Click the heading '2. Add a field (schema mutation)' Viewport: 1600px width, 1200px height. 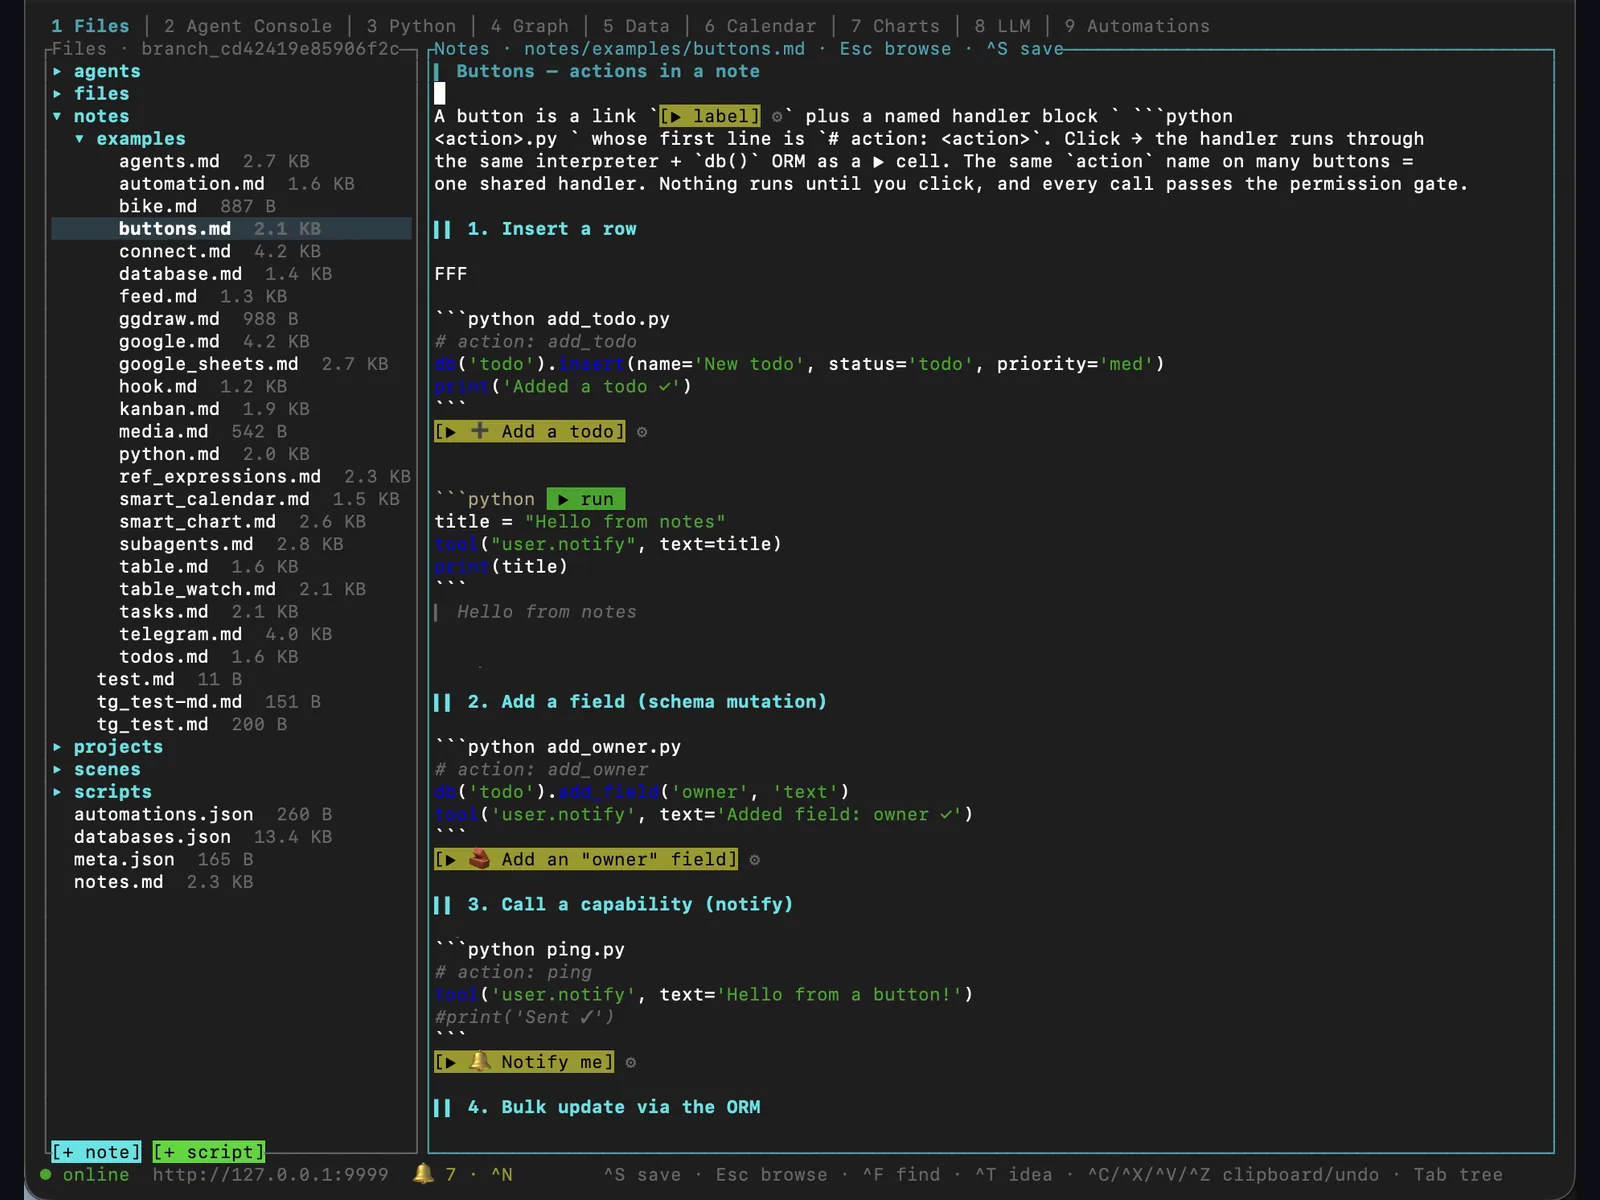pyautogui.click(x=647, y=702)
